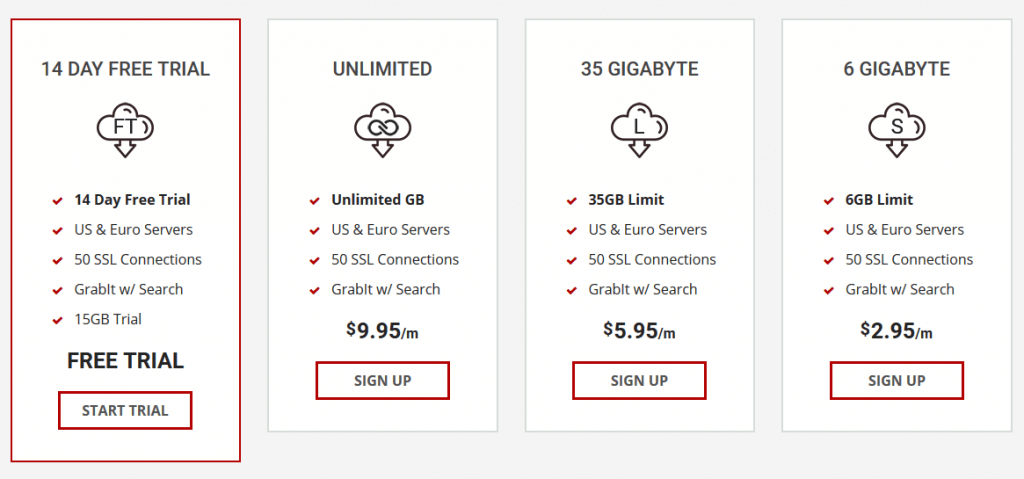Click the checkmark next to Unlimited GB
The width and height of the screenshot is (1024, 479).
[x=314, y=200]
